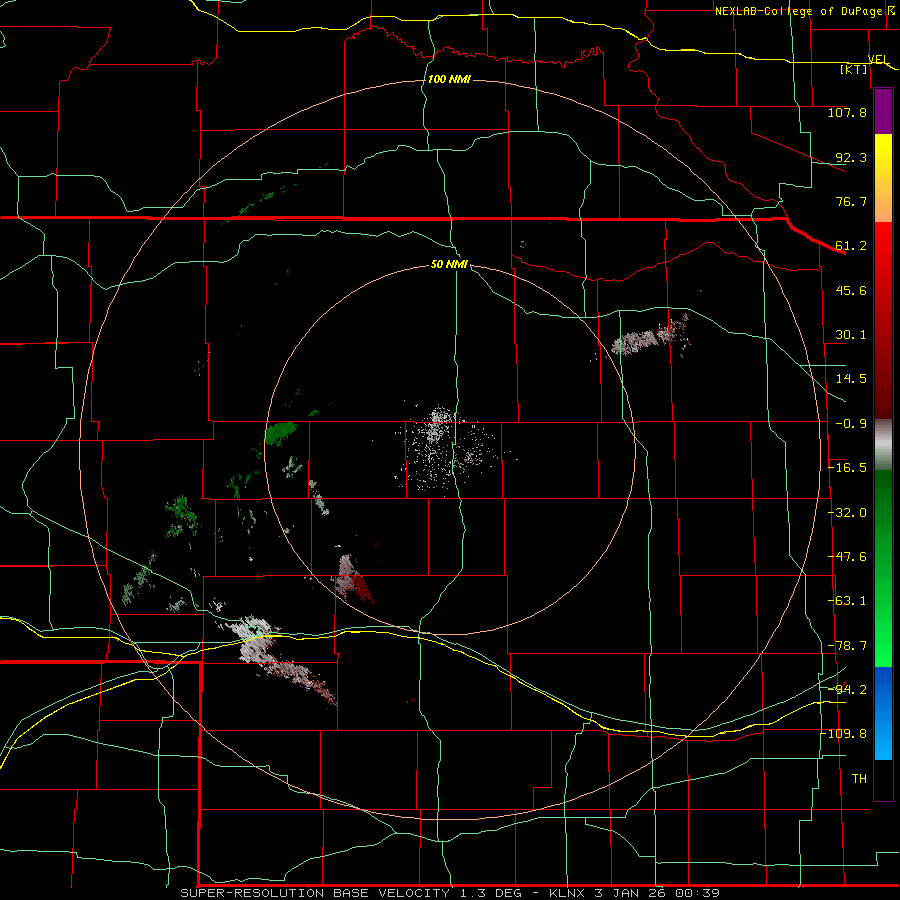Click the -63.1 velocity scale value
900x900 pixels.
pyautogui.click(x=847, y=601)
